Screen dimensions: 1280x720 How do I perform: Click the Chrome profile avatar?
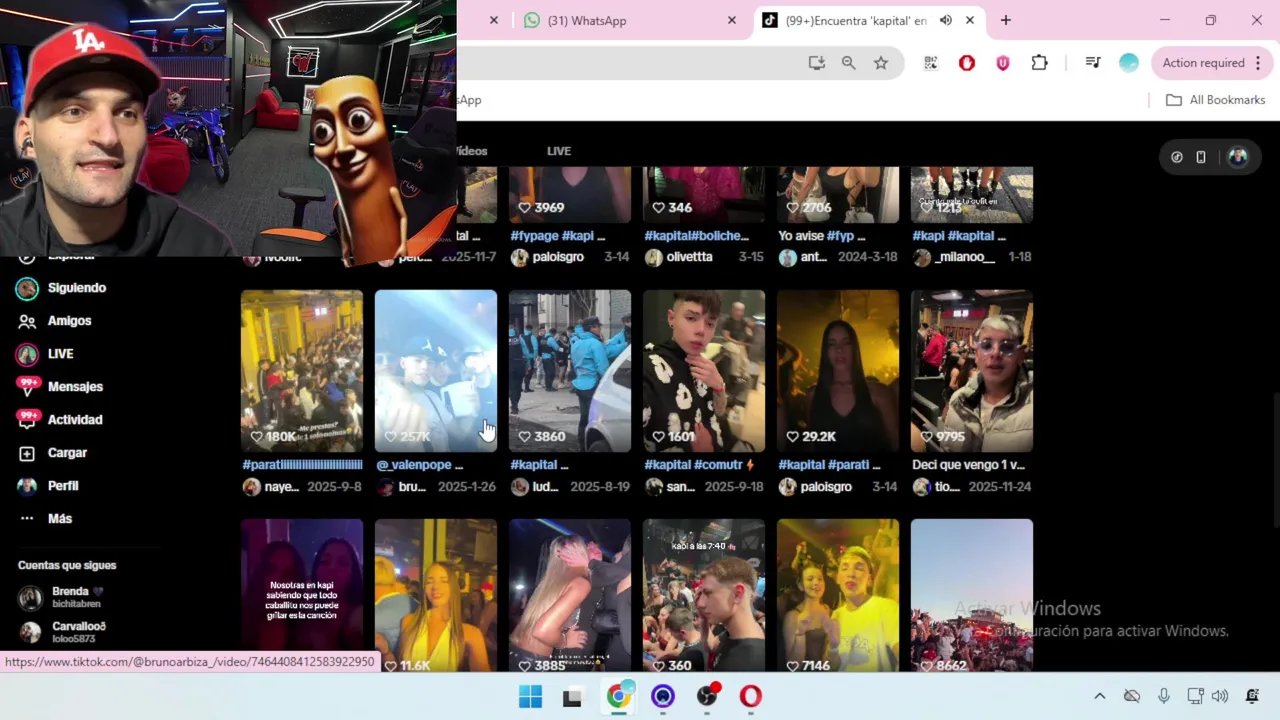click(1128, 63)
